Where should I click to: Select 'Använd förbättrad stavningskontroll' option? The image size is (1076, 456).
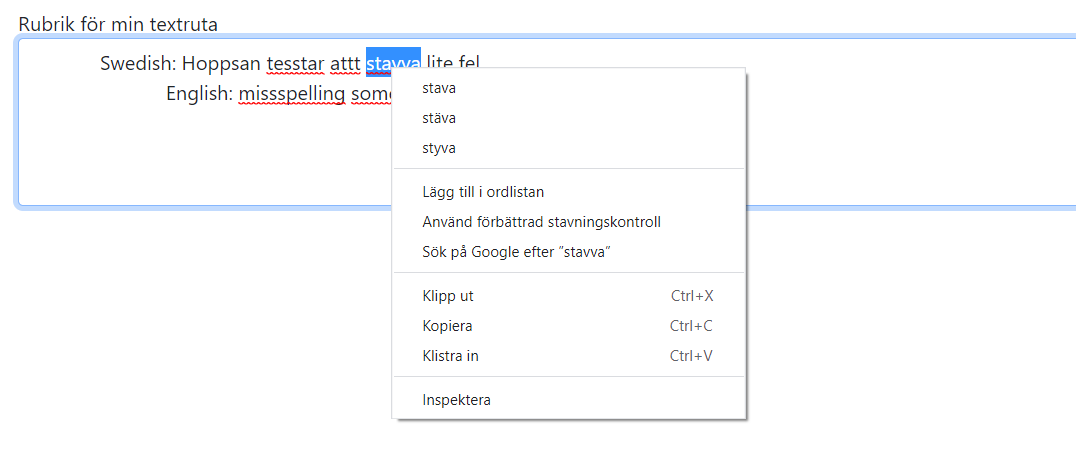541,222
